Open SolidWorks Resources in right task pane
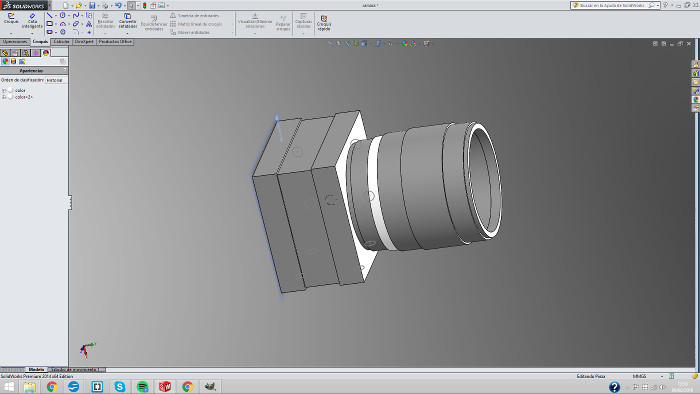This screenshot has height=394, width=700. point(696,64)
